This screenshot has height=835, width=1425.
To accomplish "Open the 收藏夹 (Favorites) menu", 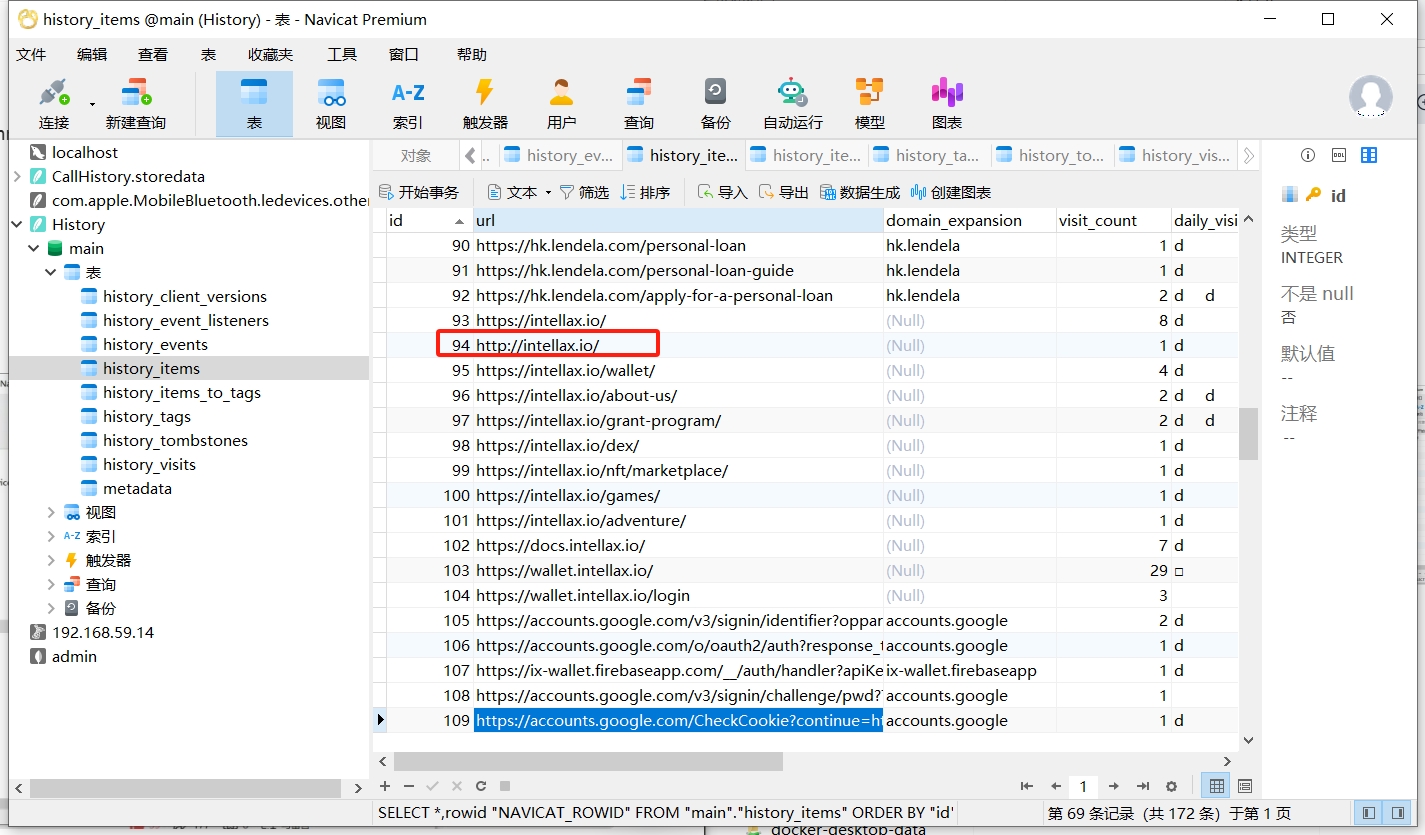I will 270,55.
